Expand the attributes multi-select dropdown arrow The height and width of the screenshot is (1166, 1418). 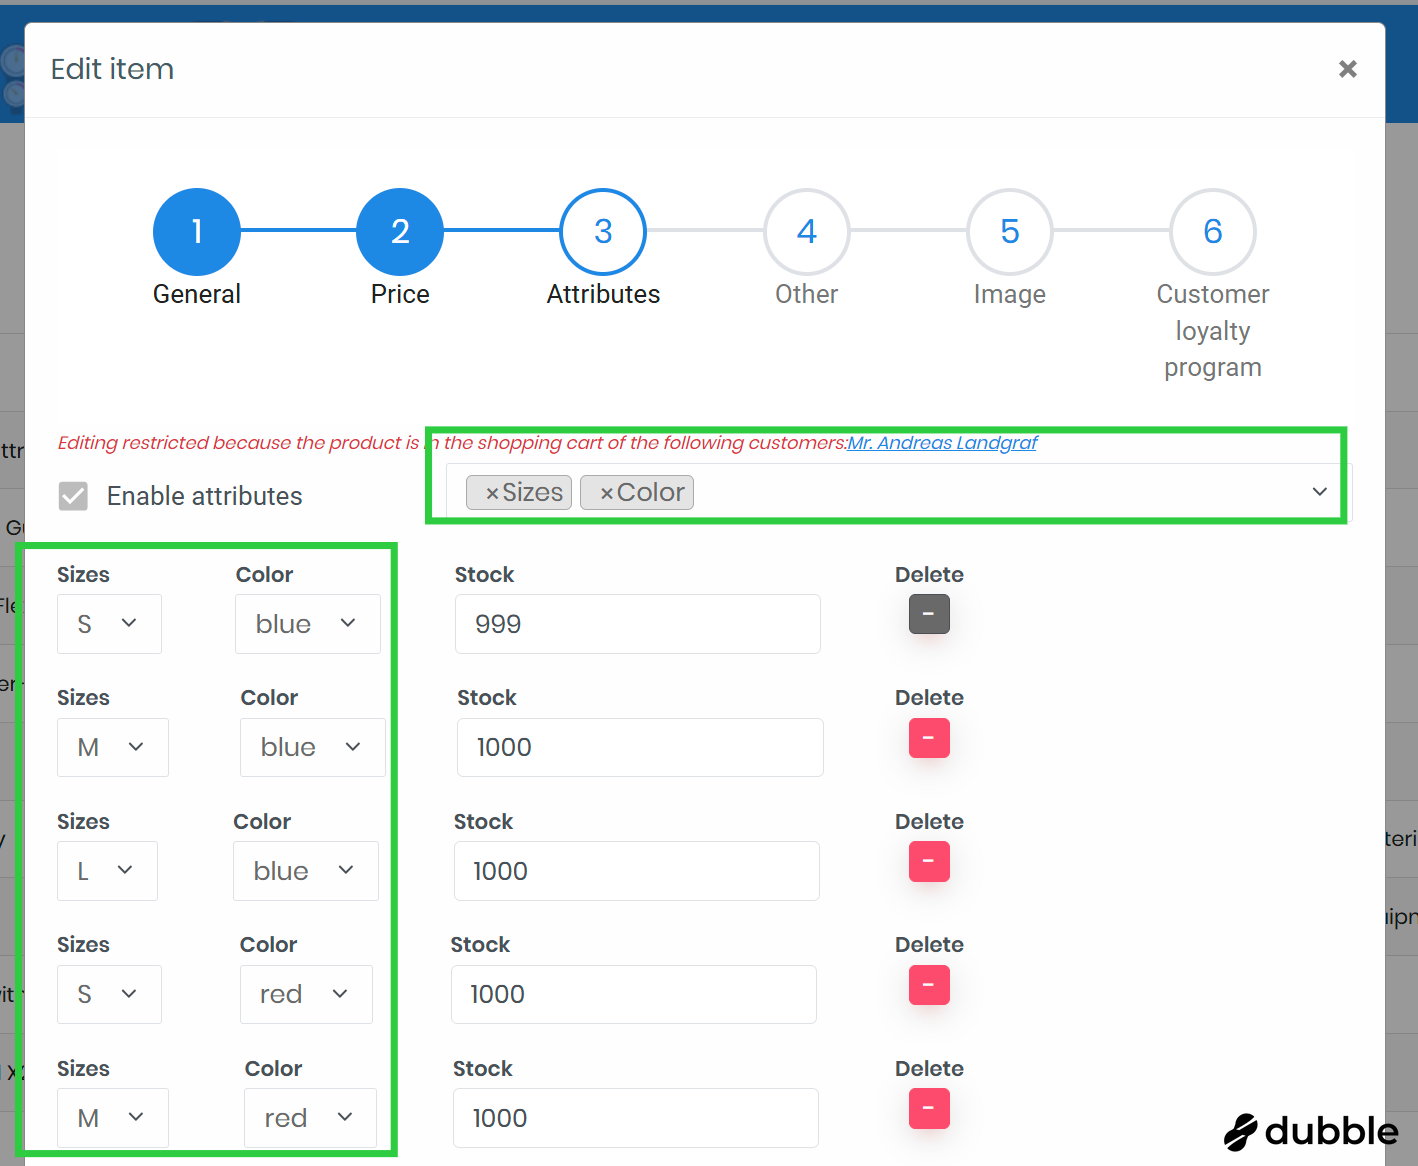pyautogui.click(x=1319, y=491)
